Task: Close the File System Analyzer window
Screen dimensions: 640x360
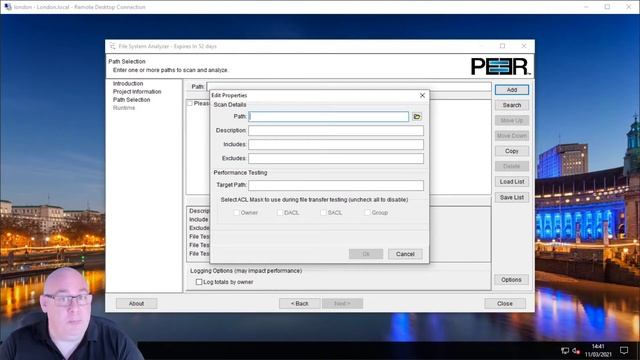Action: (524, 46)
